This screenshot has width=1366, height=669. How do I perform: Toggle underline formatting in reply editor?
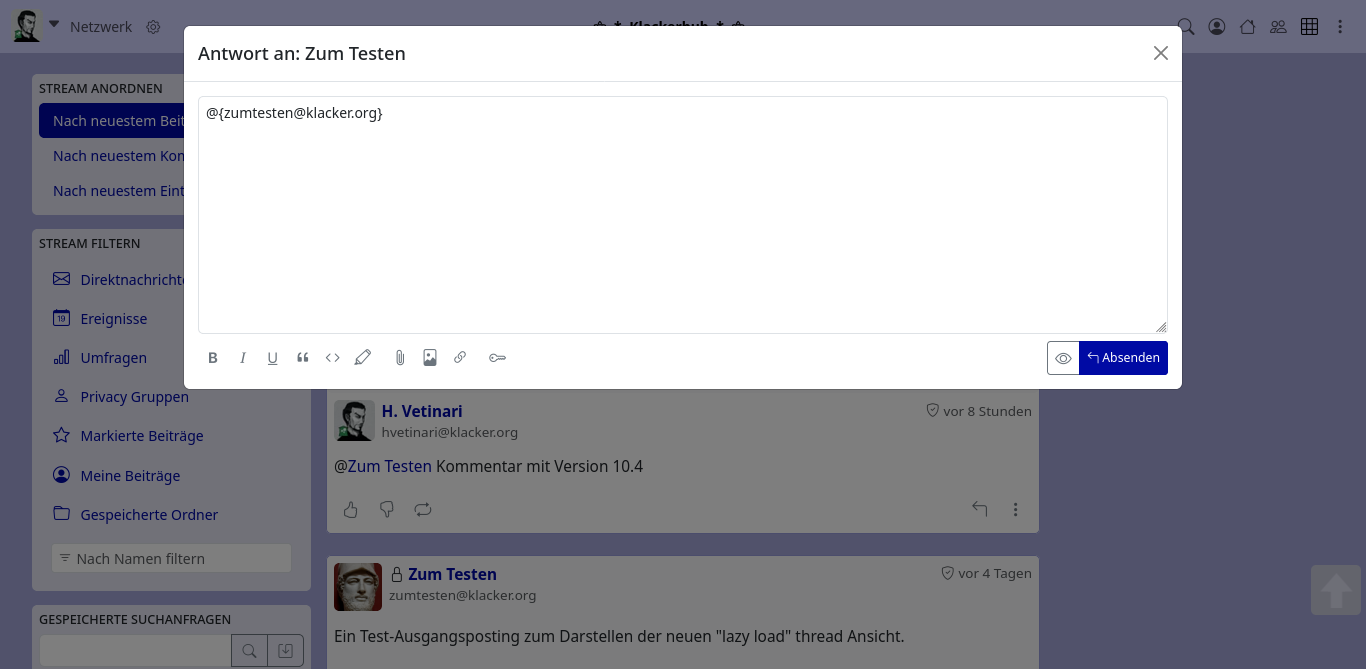pyautogui.click(x=272, y=358)
